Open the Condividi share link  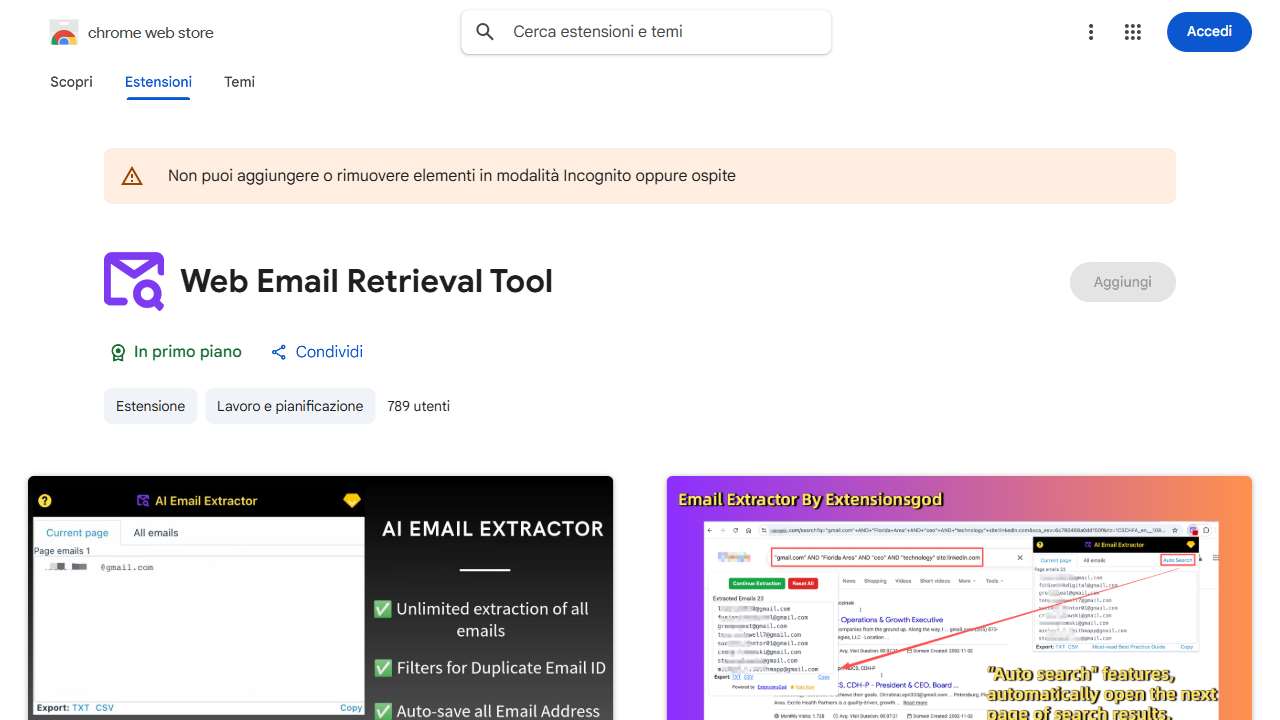point(329,352)
